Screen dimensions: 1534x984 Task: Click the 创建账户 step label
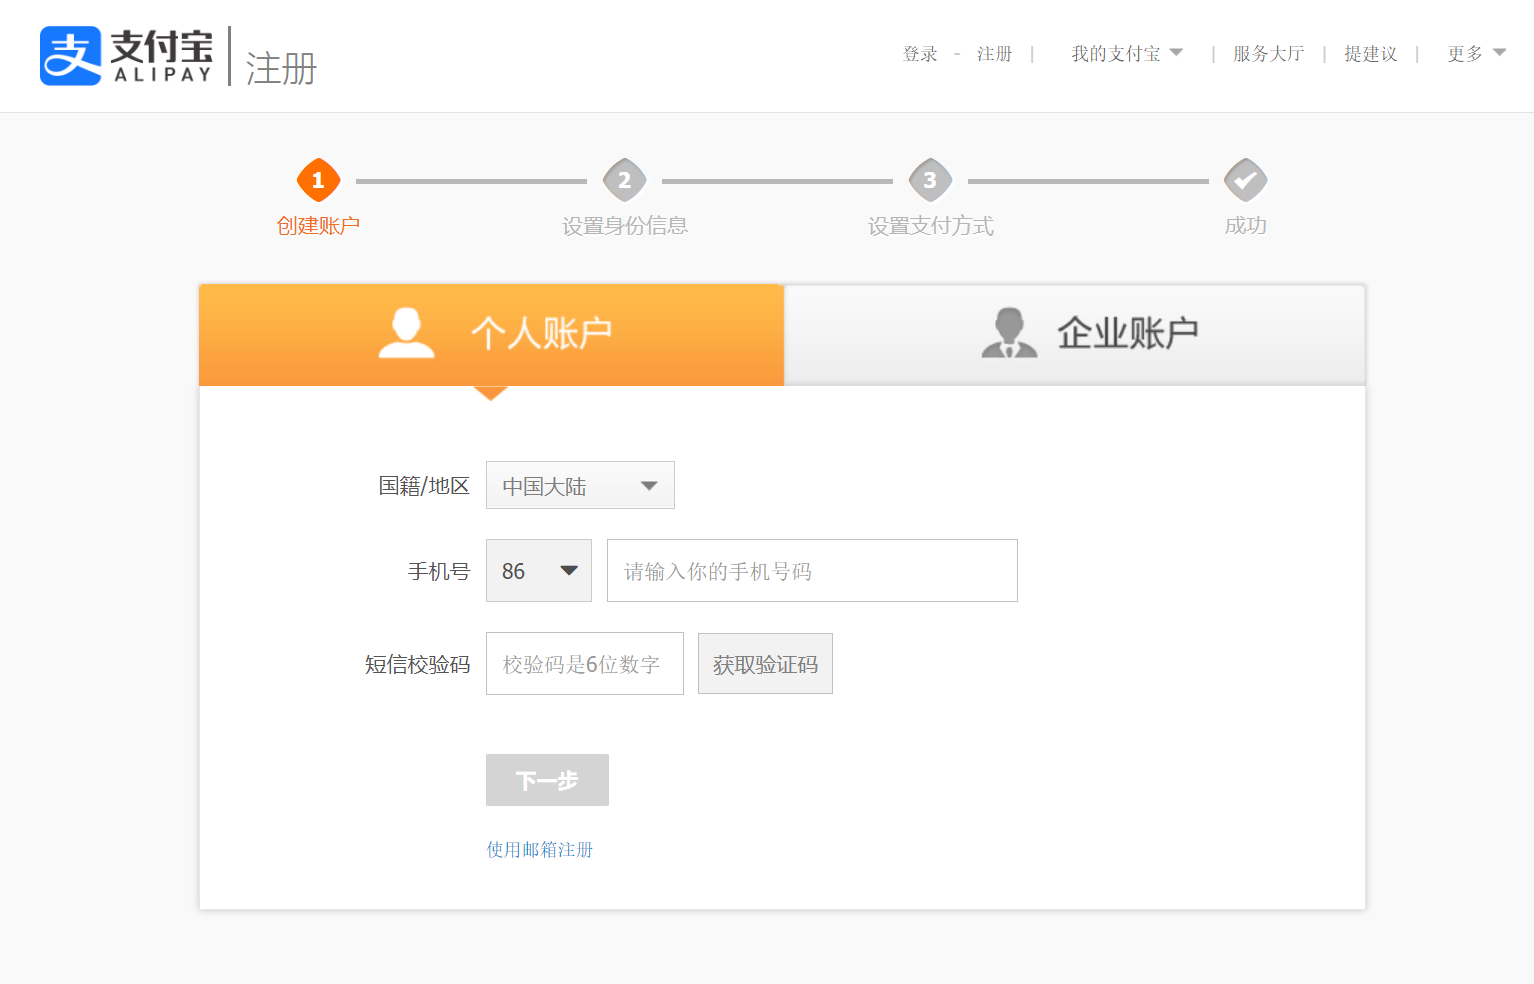coord(319,226)
